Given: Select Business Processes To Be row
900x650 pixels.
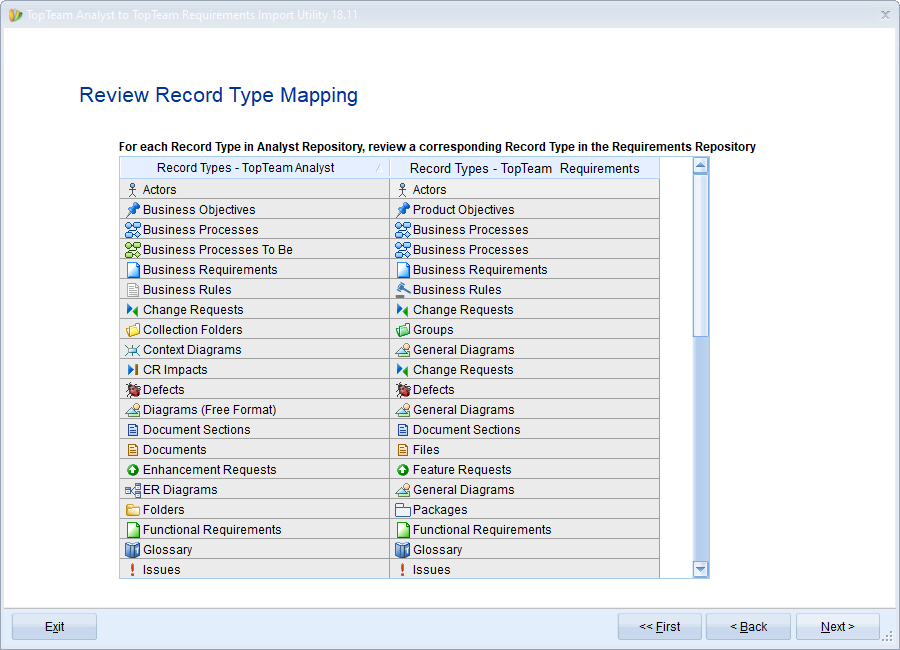Looking at the screenshot, I should tap(254, 250).
